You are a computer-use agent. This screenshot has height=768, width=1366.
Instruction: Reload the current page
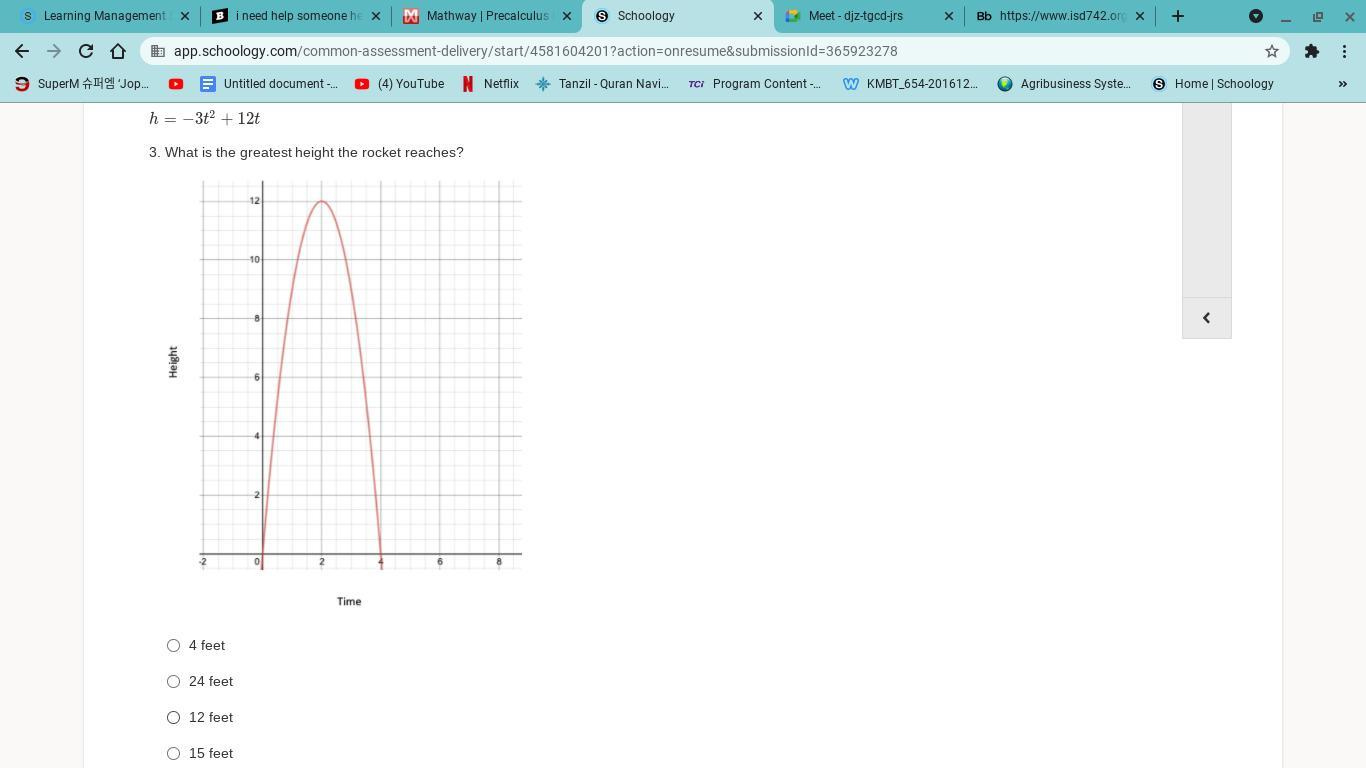86,51
